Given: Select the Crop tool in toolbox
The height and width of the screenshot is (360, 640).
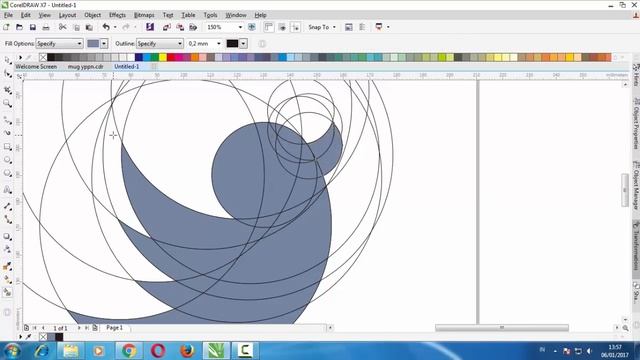Looking at the screenshot, I should [x=7, y=90].
